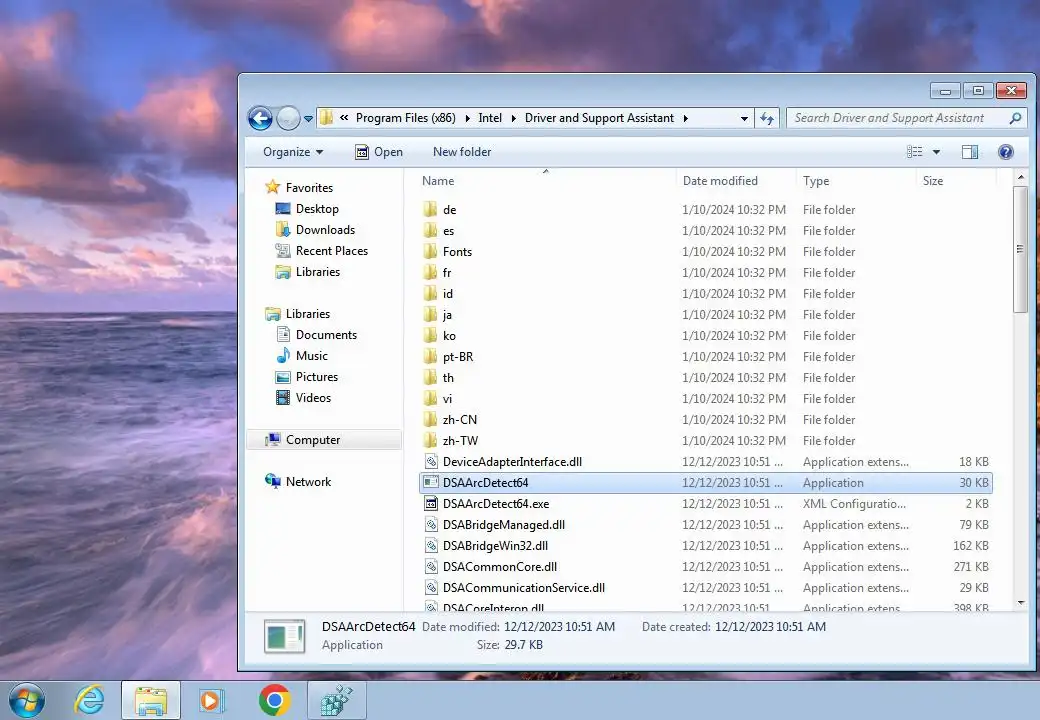Select DSABridgeWin32.dll file
This screenshot has height=720, width=1040.
pos(706,546)
